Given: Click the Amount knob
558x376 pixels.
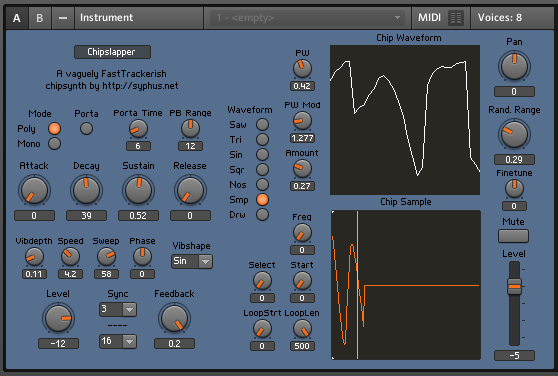Looking at the screenshot, I should click(x=302, y=169).
